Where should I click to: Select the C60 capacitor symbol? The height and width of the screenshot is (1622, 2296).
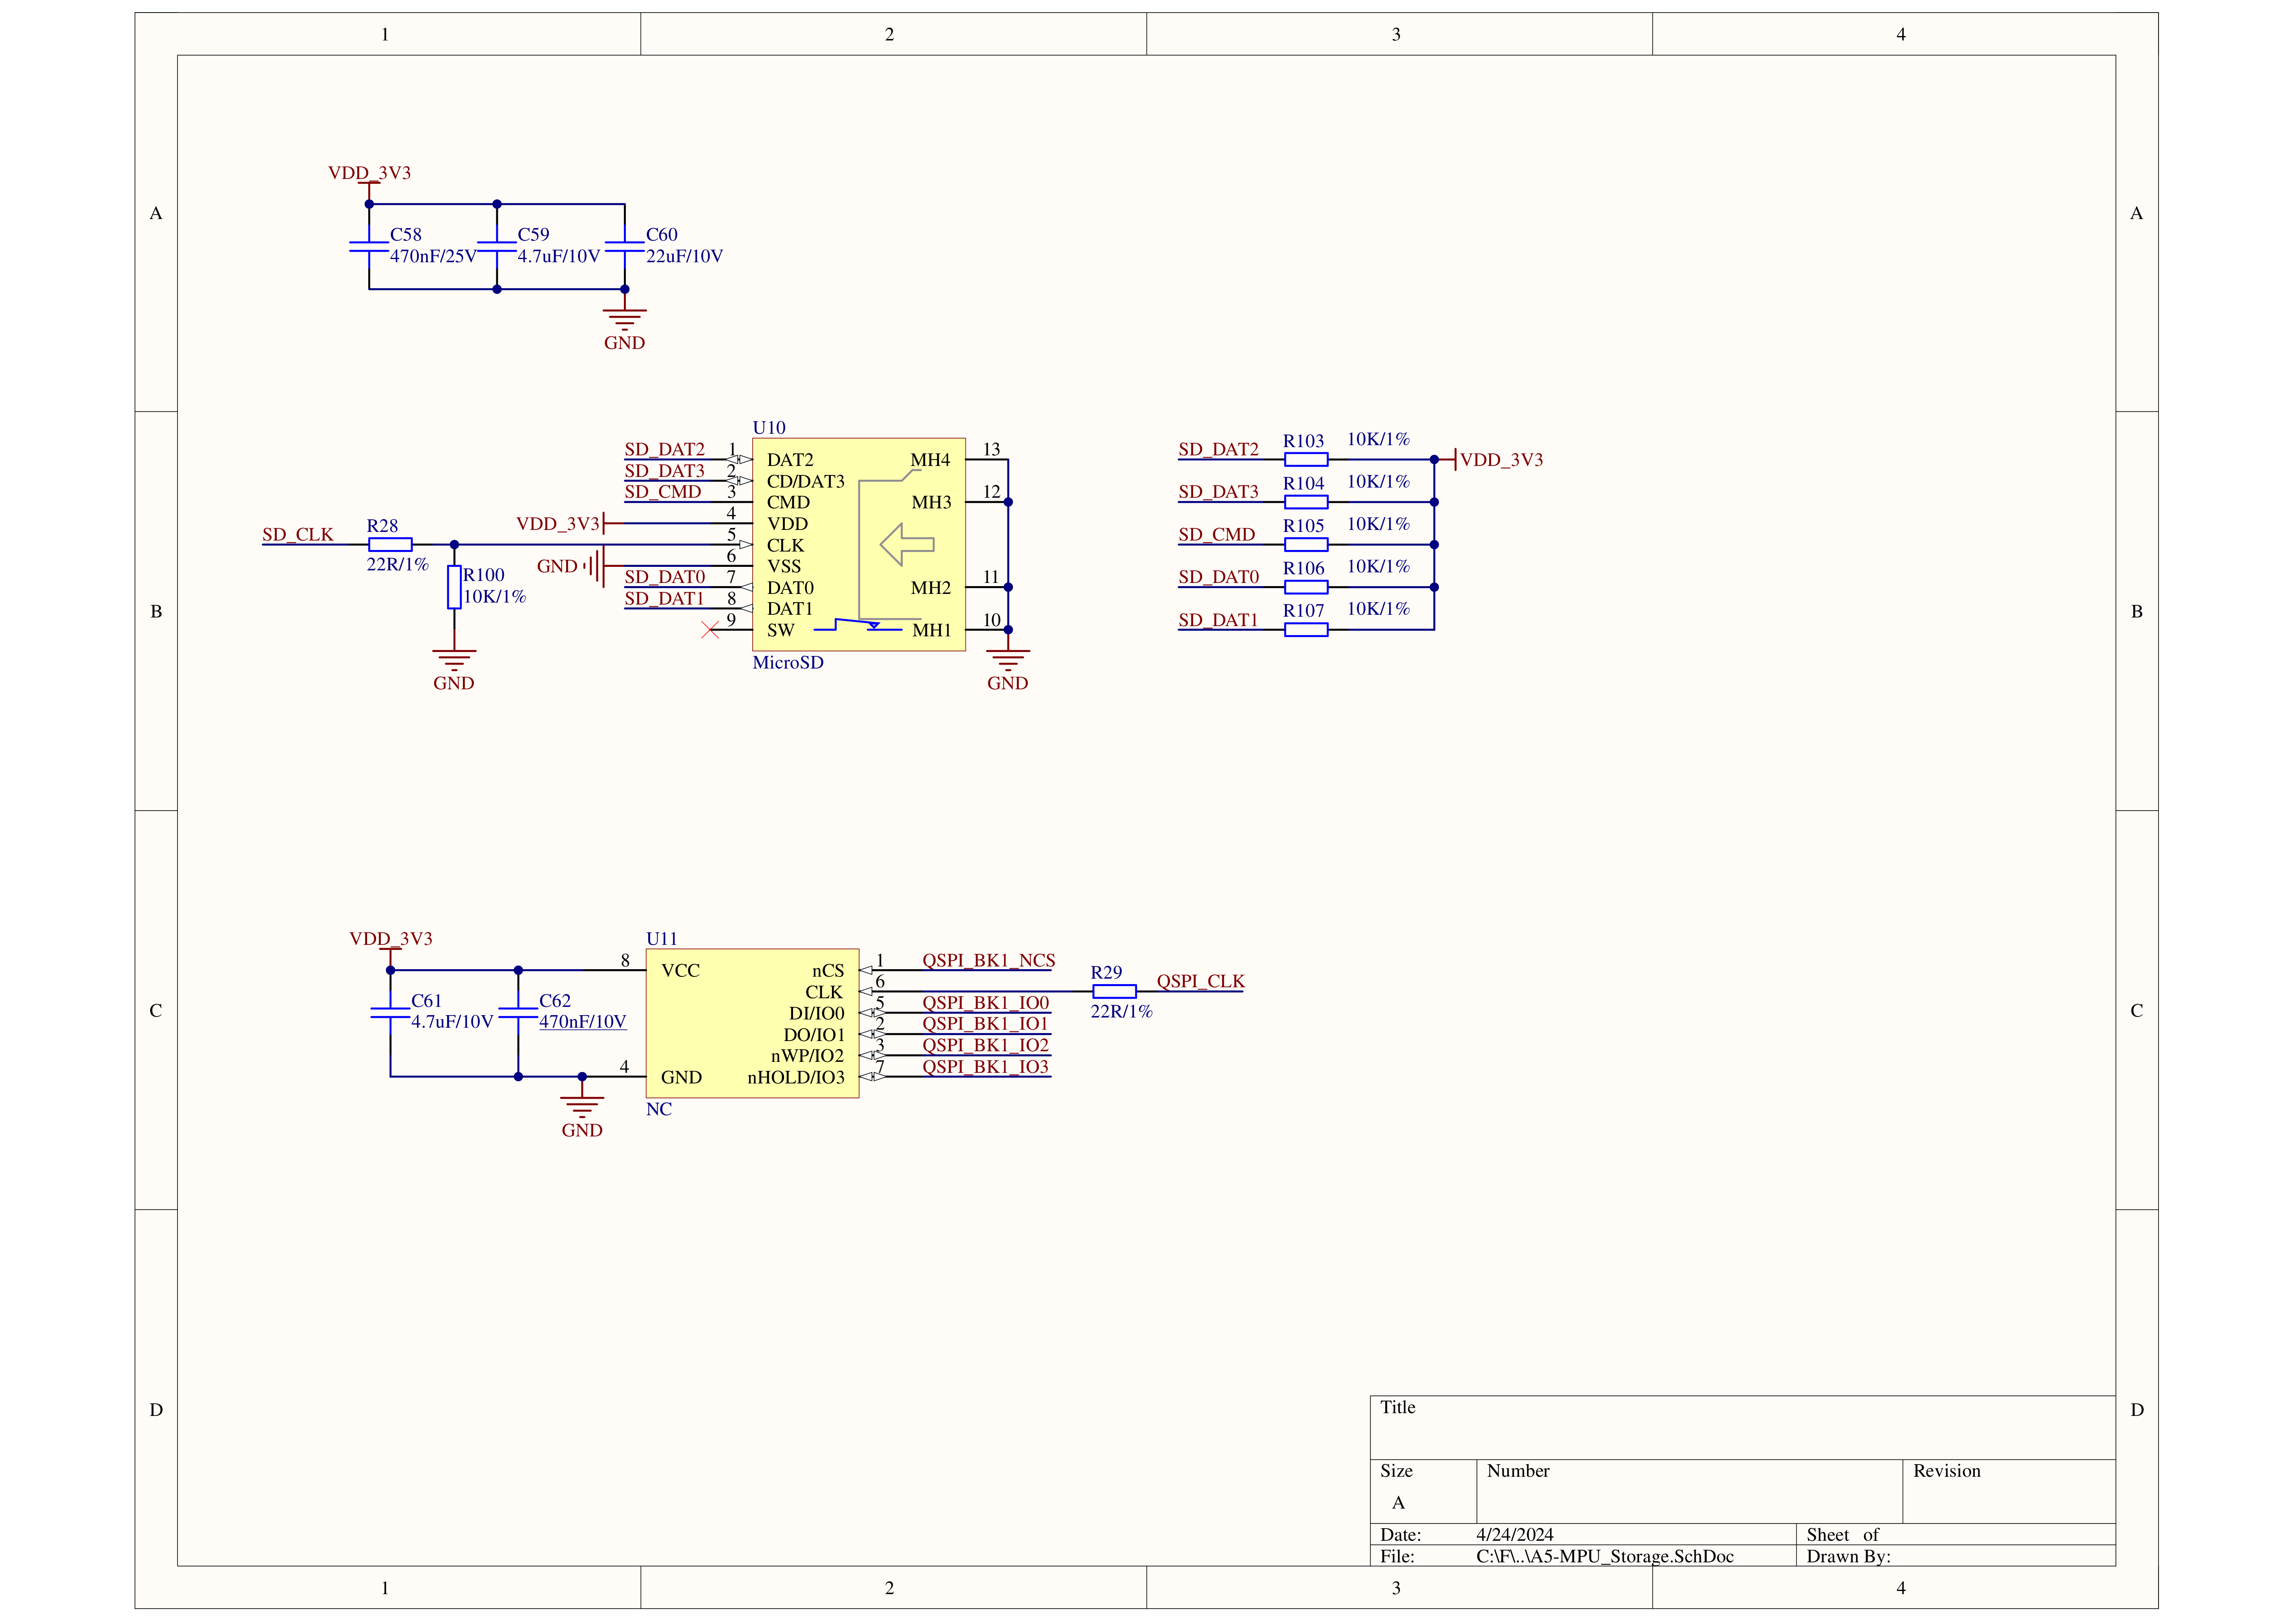(x=625, y=246)
